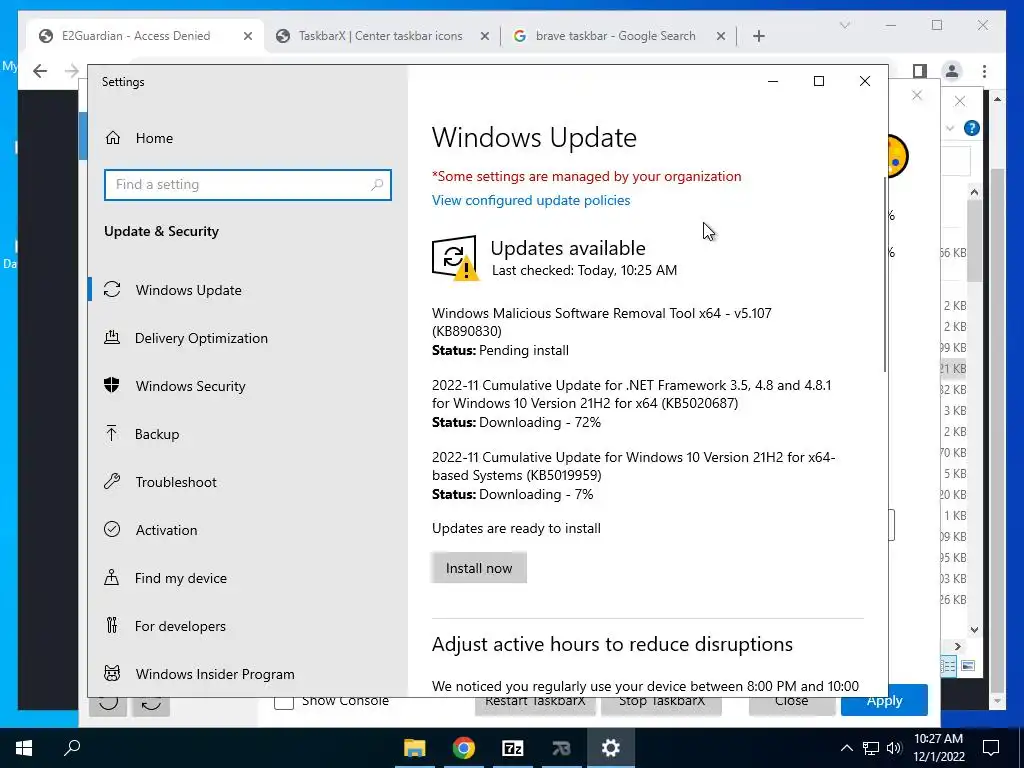Click the details view icon in the file window
Image resolution: width=1024 pixels, height=768 pixels.
(x=948, y=666)
